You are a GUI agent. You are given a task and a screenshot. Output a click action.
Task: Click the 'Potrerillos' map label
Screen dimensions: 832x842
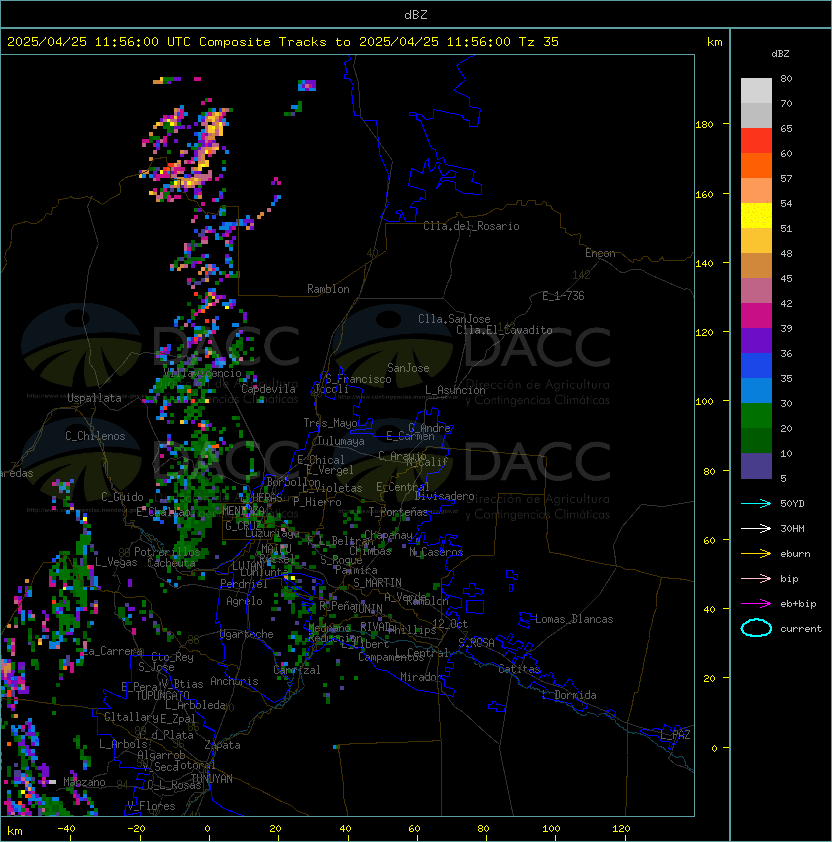click(x=167, y=553)
